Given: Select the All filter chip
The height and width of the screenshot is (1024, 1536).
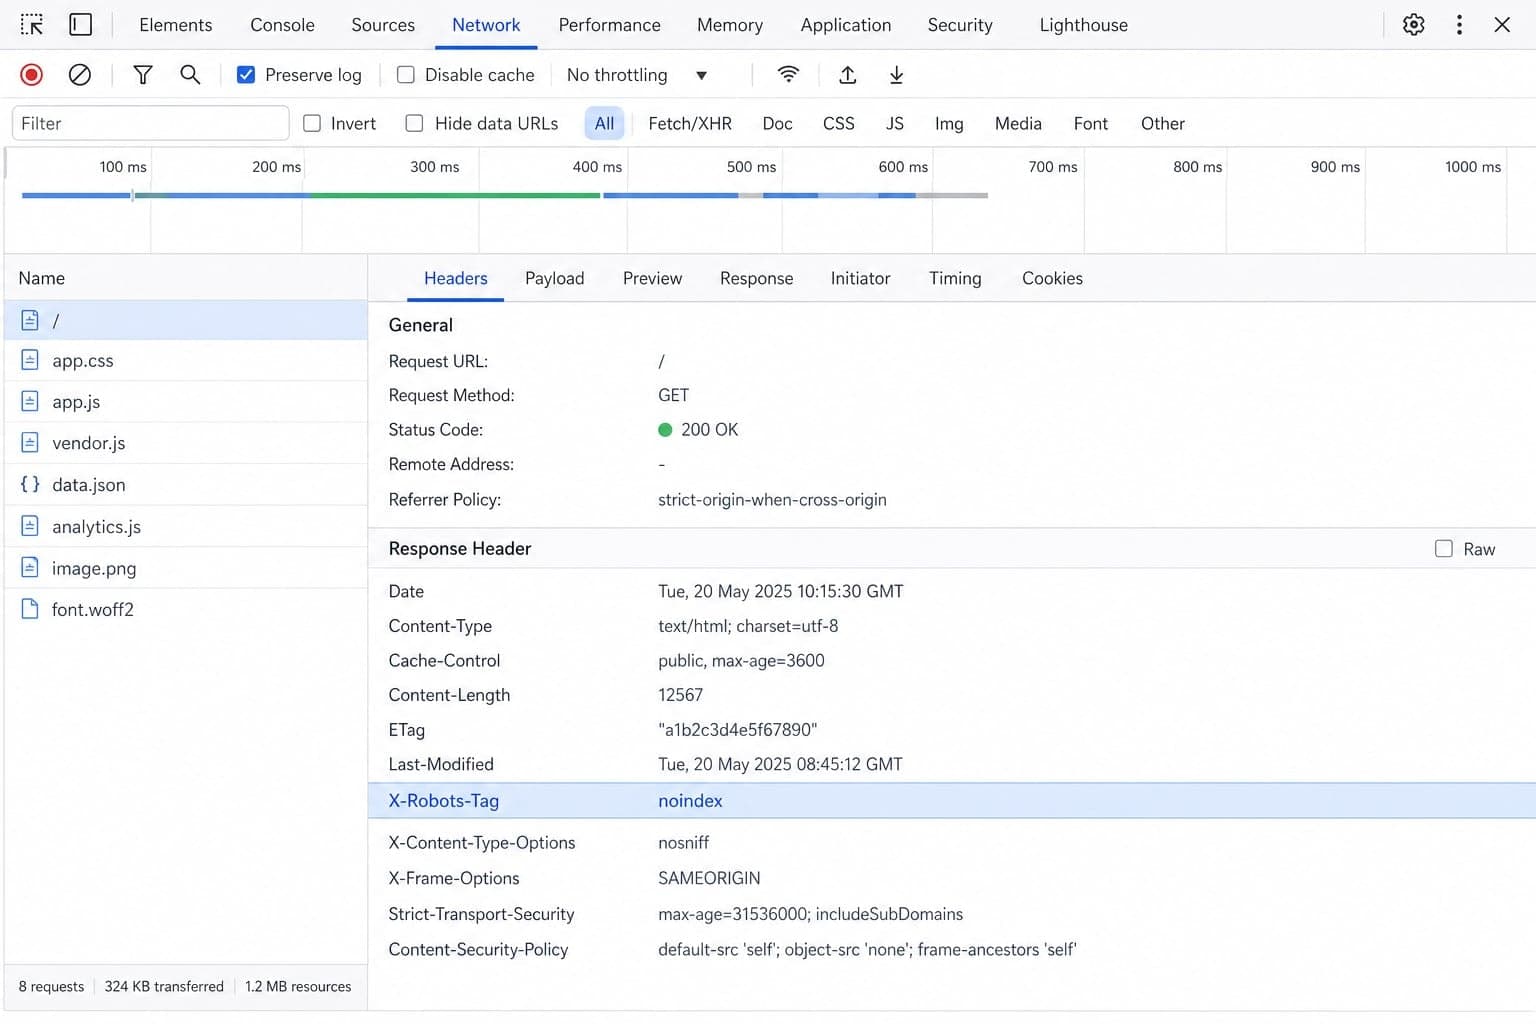Looking at the screenshot, I should tap(605, 123).
